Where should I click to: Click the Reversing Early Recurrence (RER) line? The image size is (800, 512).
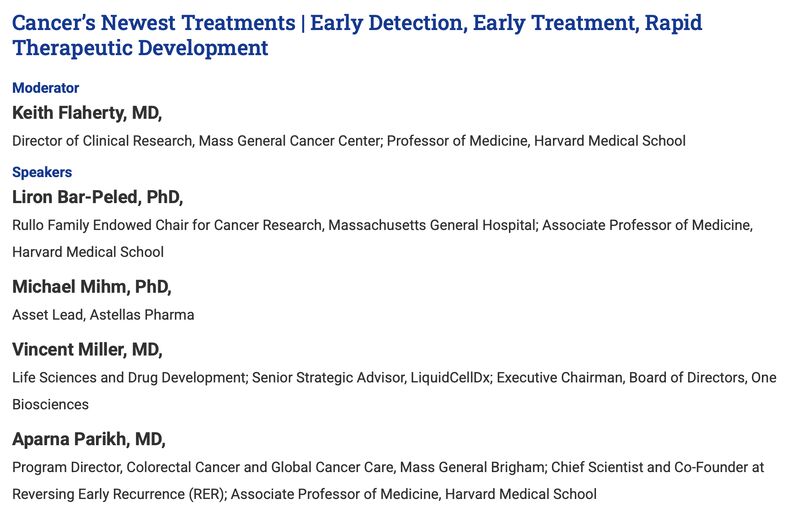pyautogui.click(x=305, y=494)
